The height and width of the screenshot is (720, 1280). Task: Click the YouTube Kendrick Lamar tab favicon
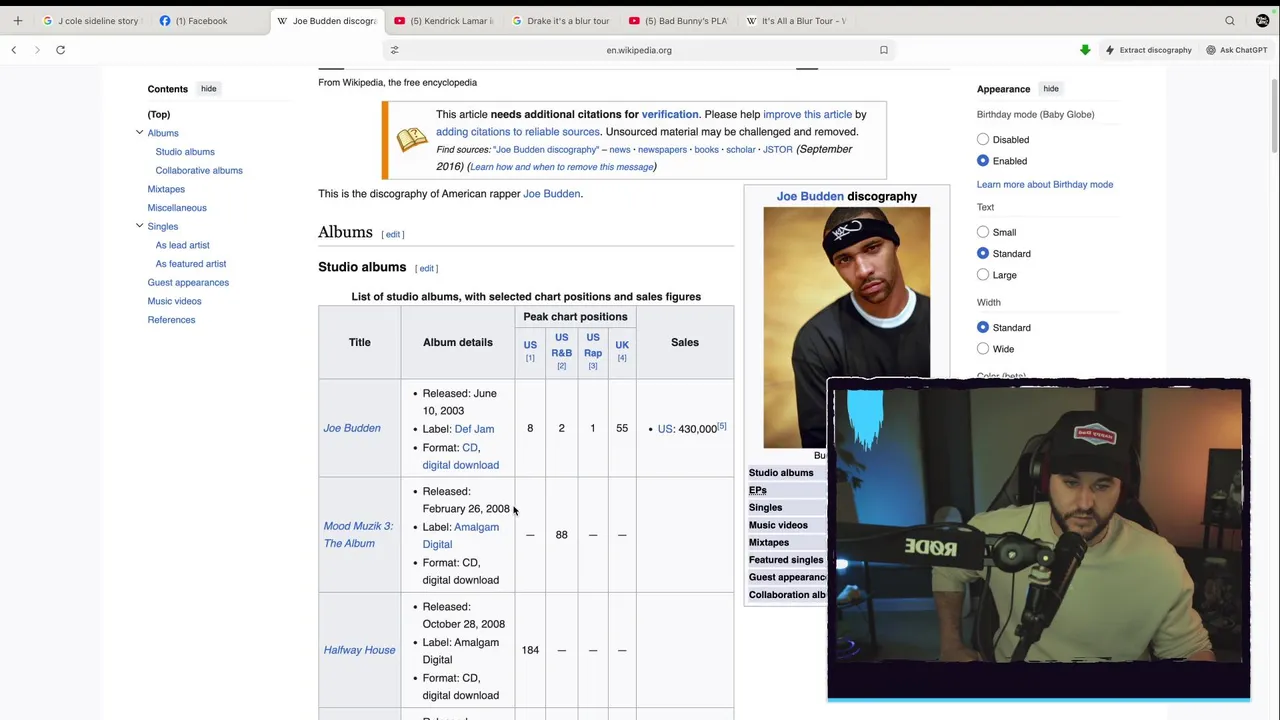point(400,21)
